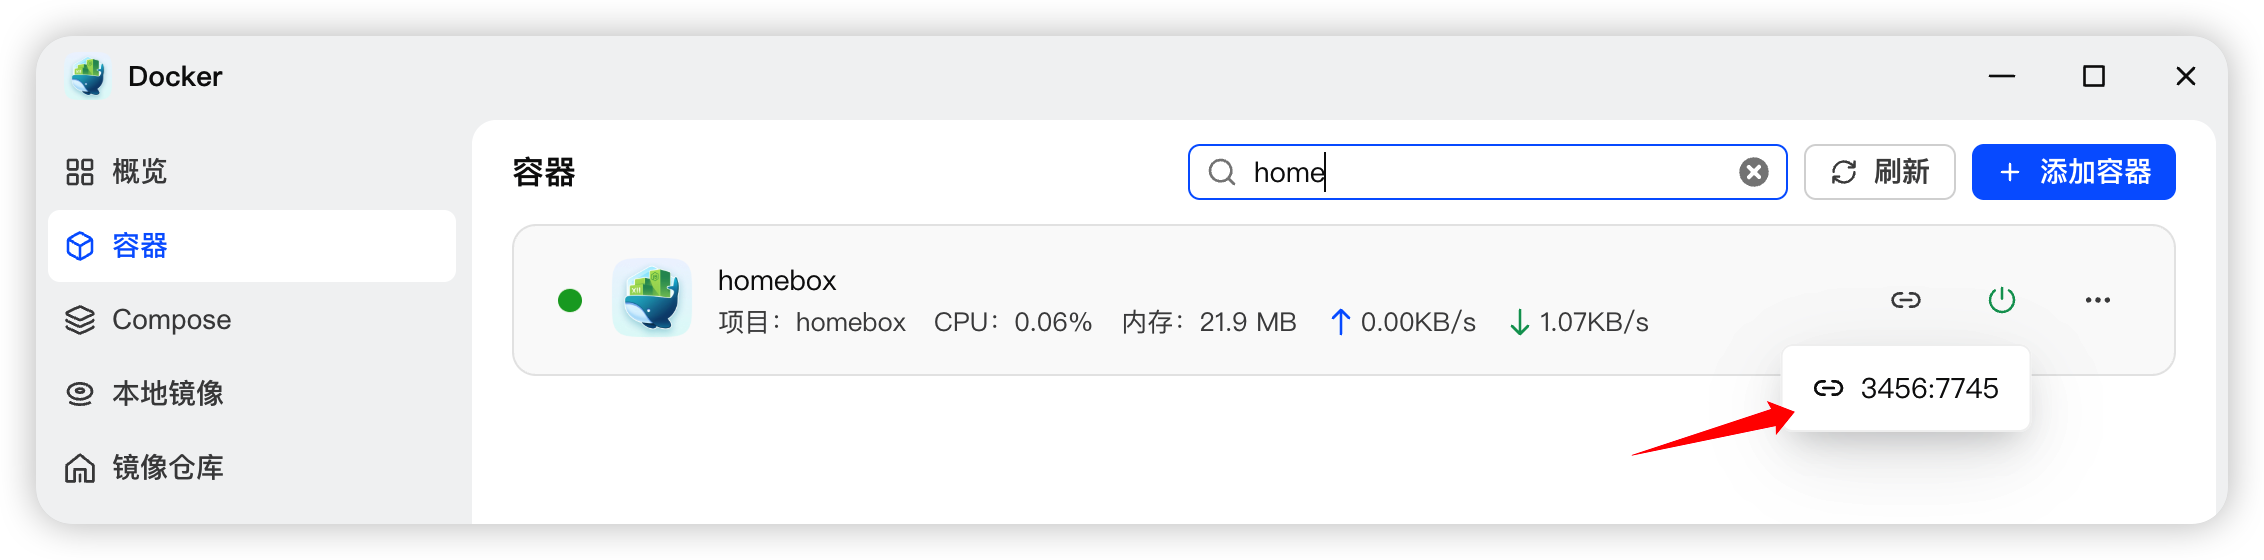Click the magnifier search icon
This screenshot has height=560, width=2264.
1221,173
